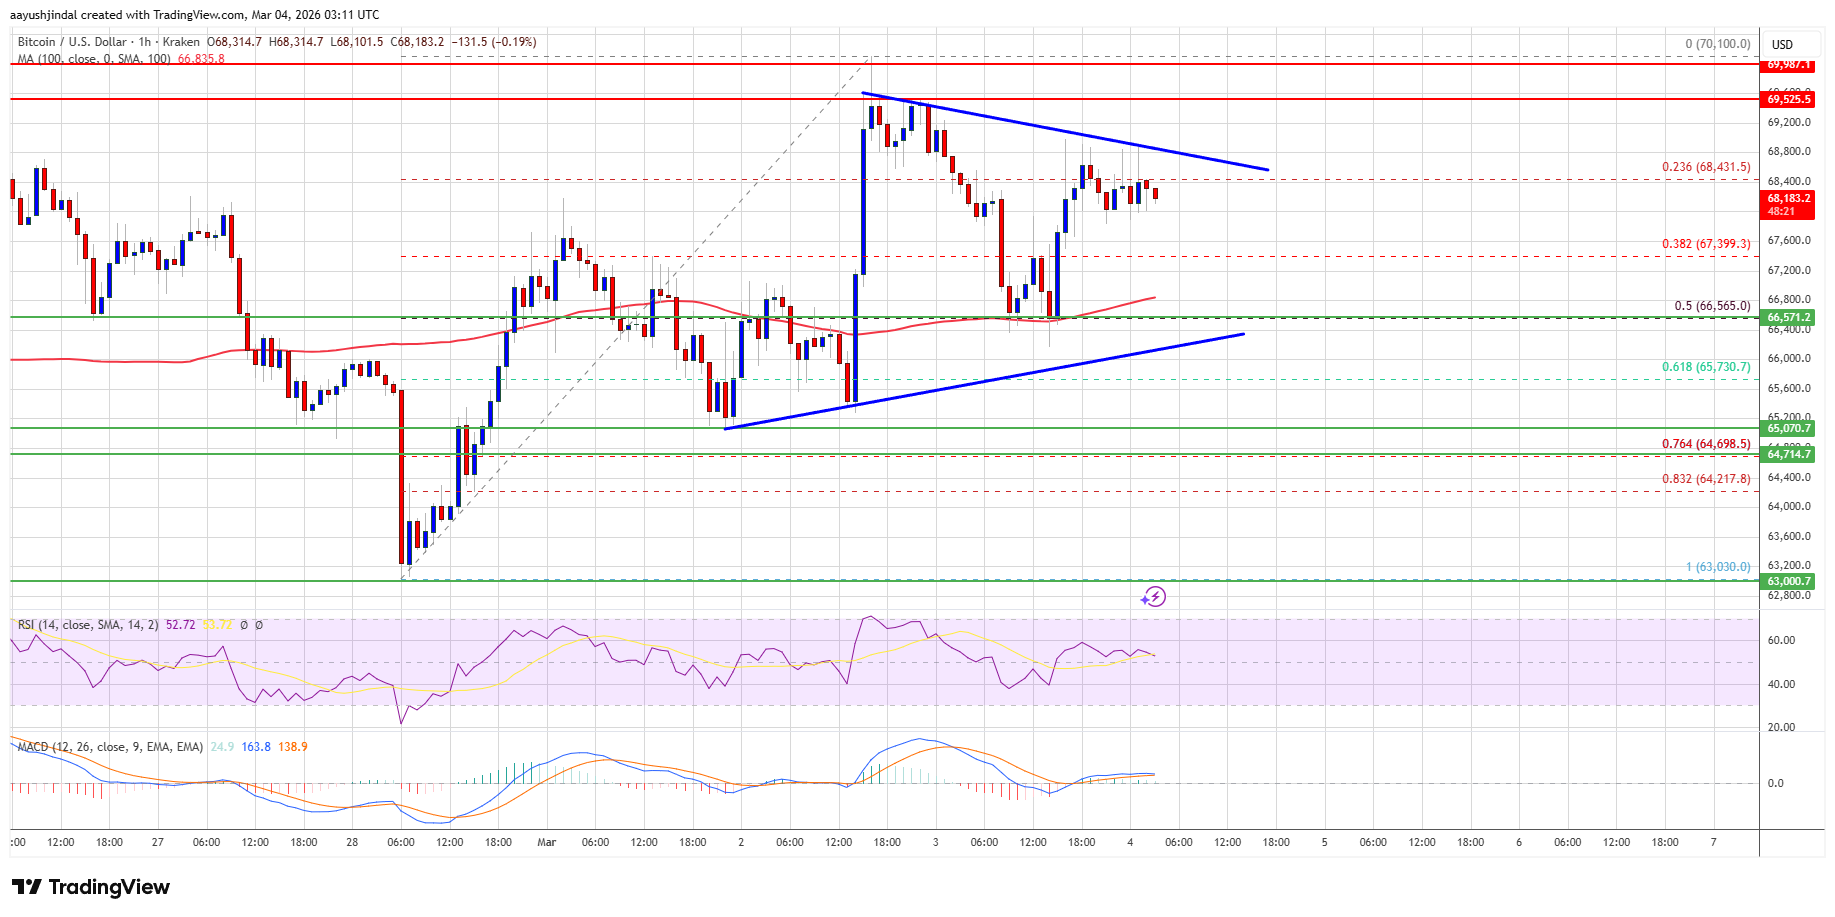Select the 0.236 Fibonacci level label
Image resolution: width=1835 pixels, height=917 pixels.
coord(1705,167)
